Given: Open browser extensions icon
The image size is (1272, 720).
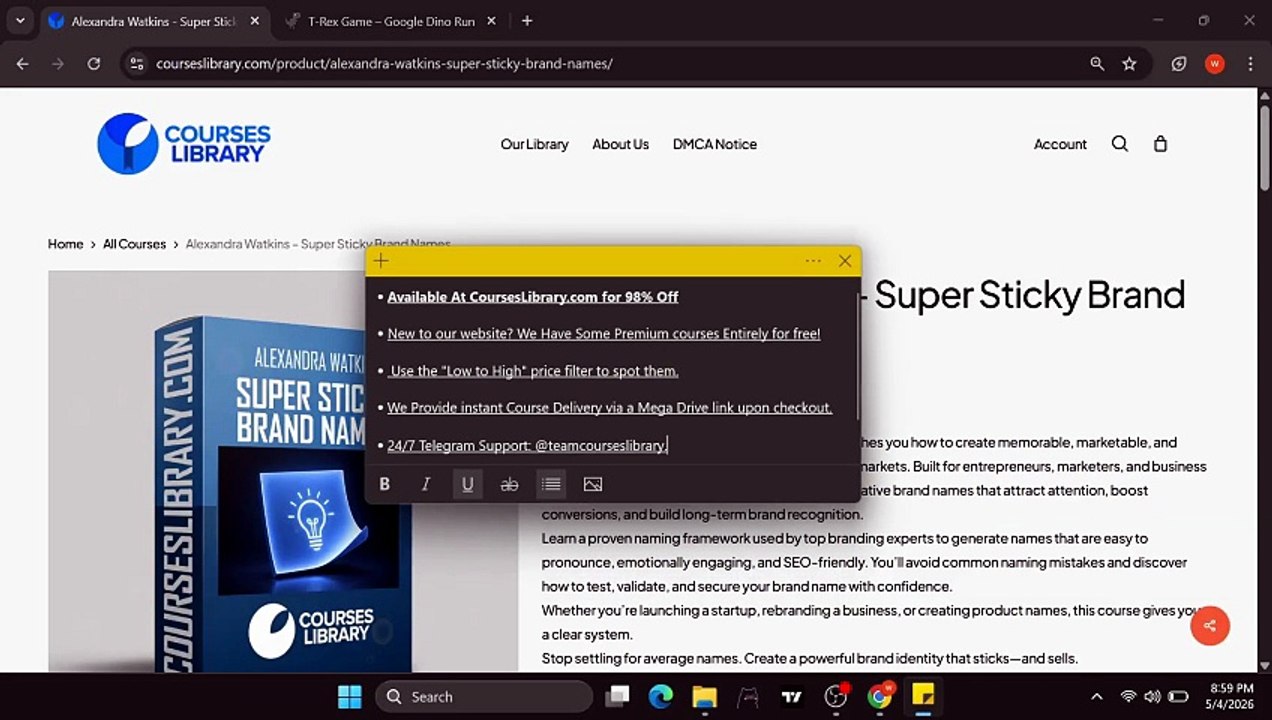Looking at the screenshot, I should pos(1180,63).
